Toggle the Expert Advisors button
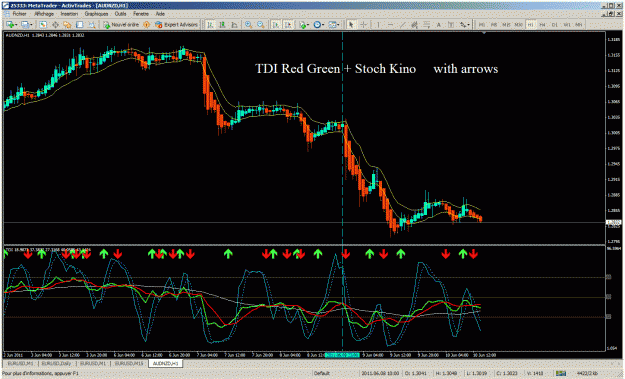The height and width of the screenshot is (379, 625). pyautogui.click(x=177, y=25)
